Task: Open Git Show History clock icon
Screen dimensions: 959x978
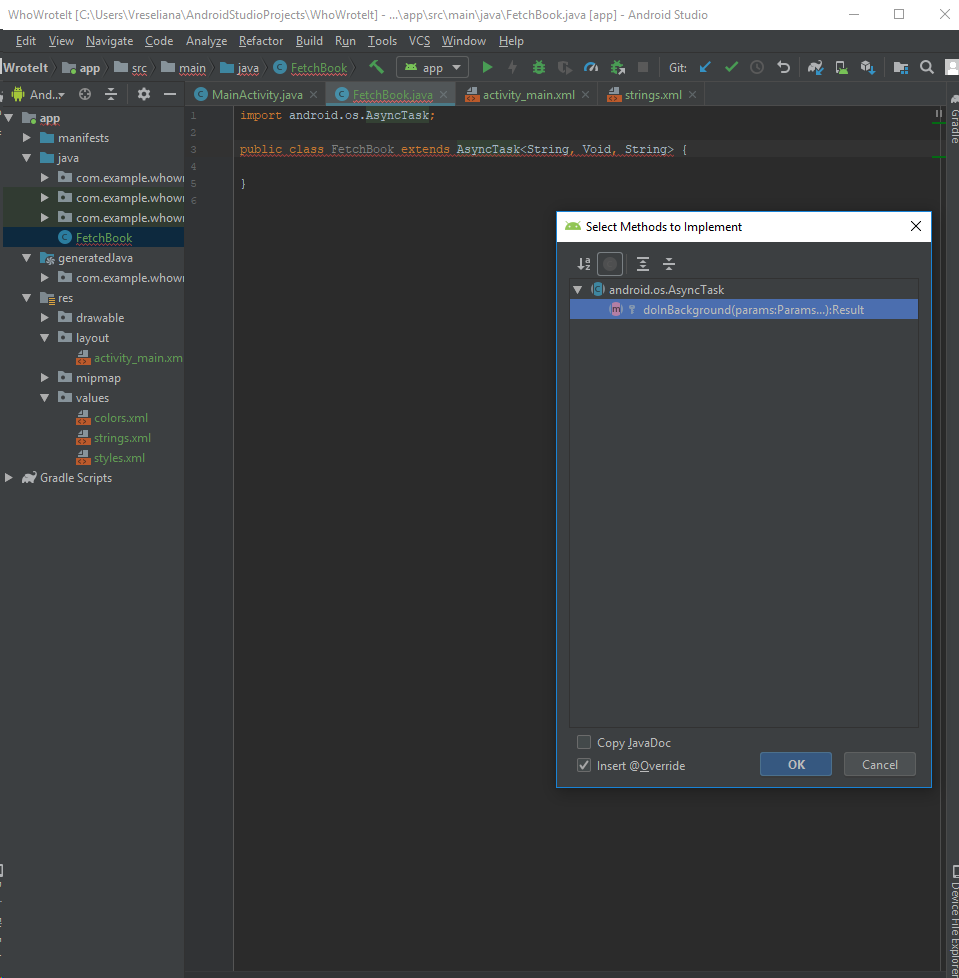Action: [x=757, y=67]
